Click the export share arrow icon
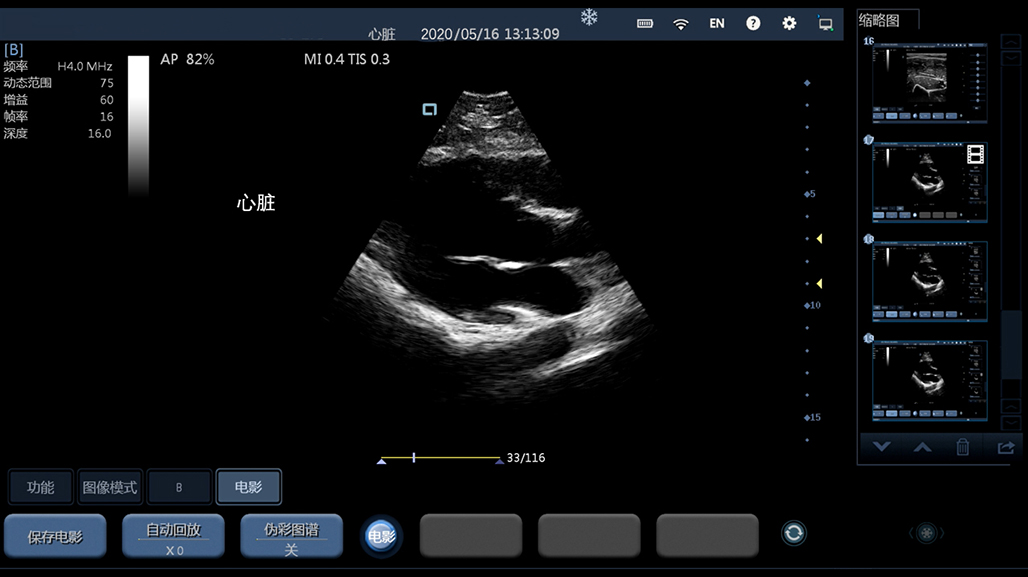1028x577 pixels. pyautogui.click(x=1004, y=447)
